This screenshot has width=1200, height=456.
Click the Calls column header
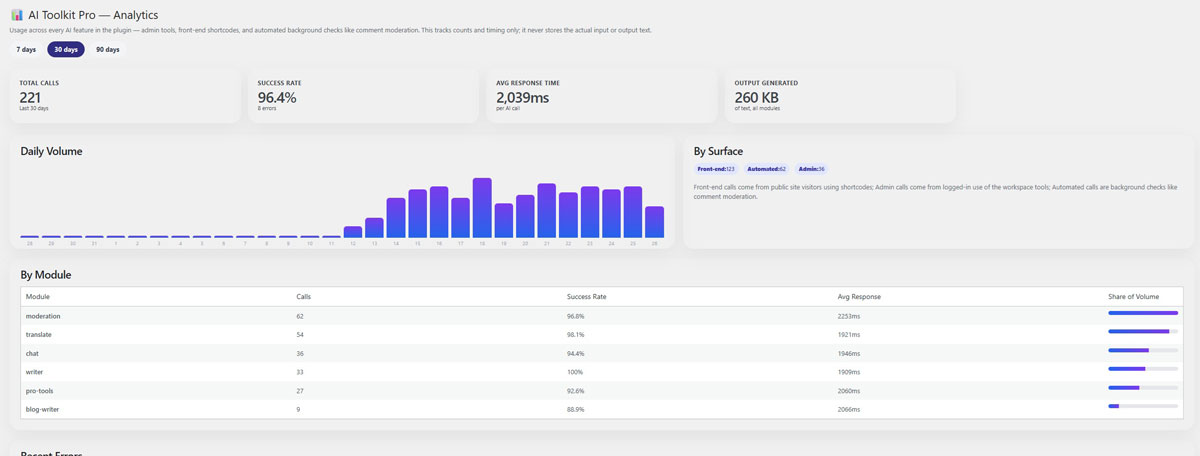(304, 297)
